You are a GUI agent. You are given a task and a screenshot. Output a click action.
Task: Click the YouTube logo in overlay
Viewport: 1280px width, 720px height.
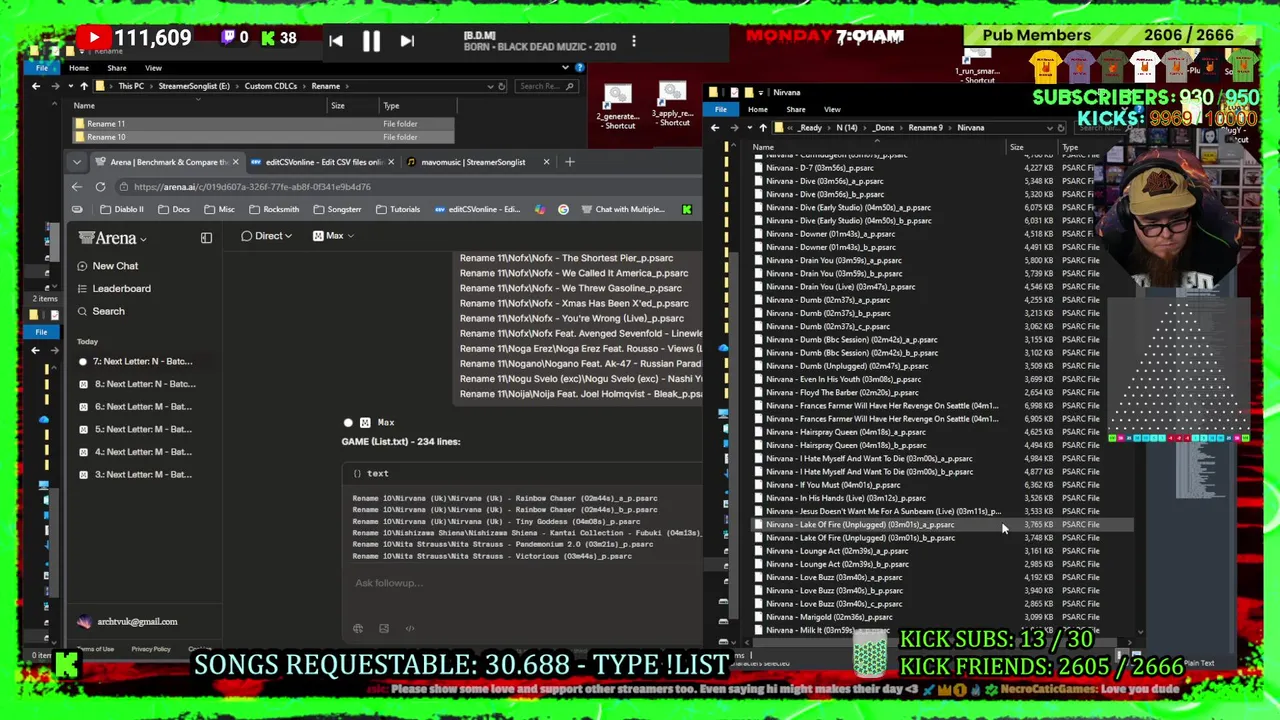tap(93, 39)
